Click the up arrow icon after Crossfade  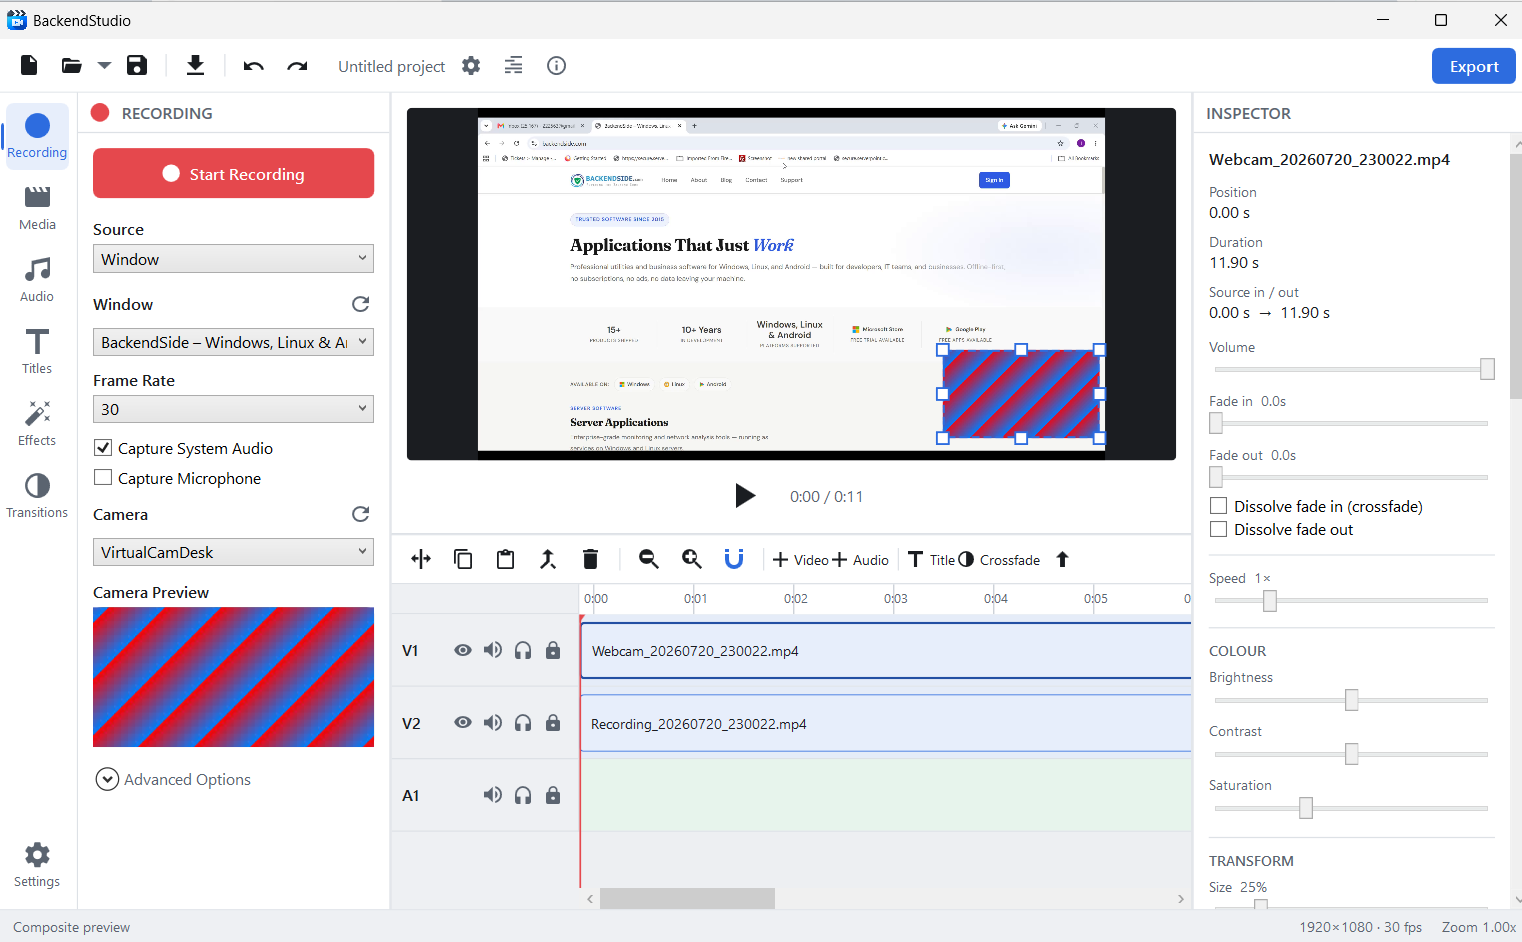point(1063,559)
